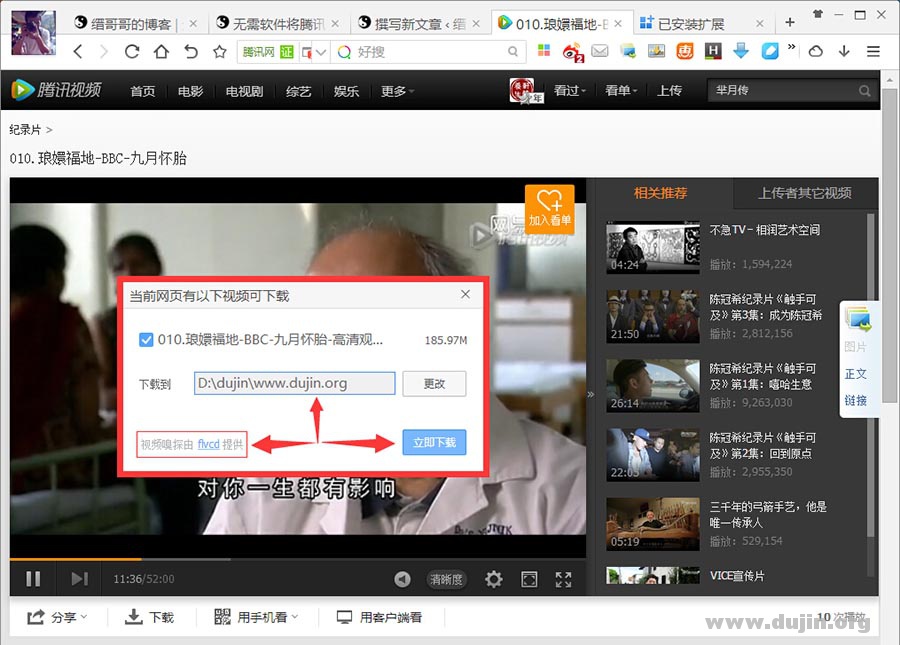Switch to the 缙哥哥的博客 tab
Image resolution: width=900 pixels, height=645 pixels.
coord(130,24)
